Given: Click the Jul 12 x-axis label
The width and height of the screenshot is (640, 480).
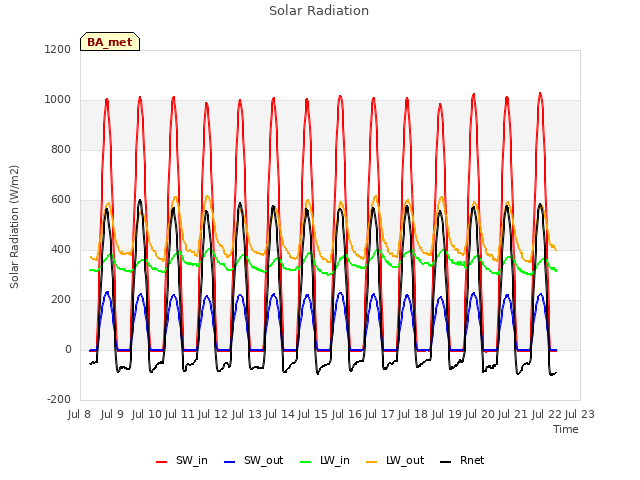Looking at the screenshot, I should pos(213,415).
